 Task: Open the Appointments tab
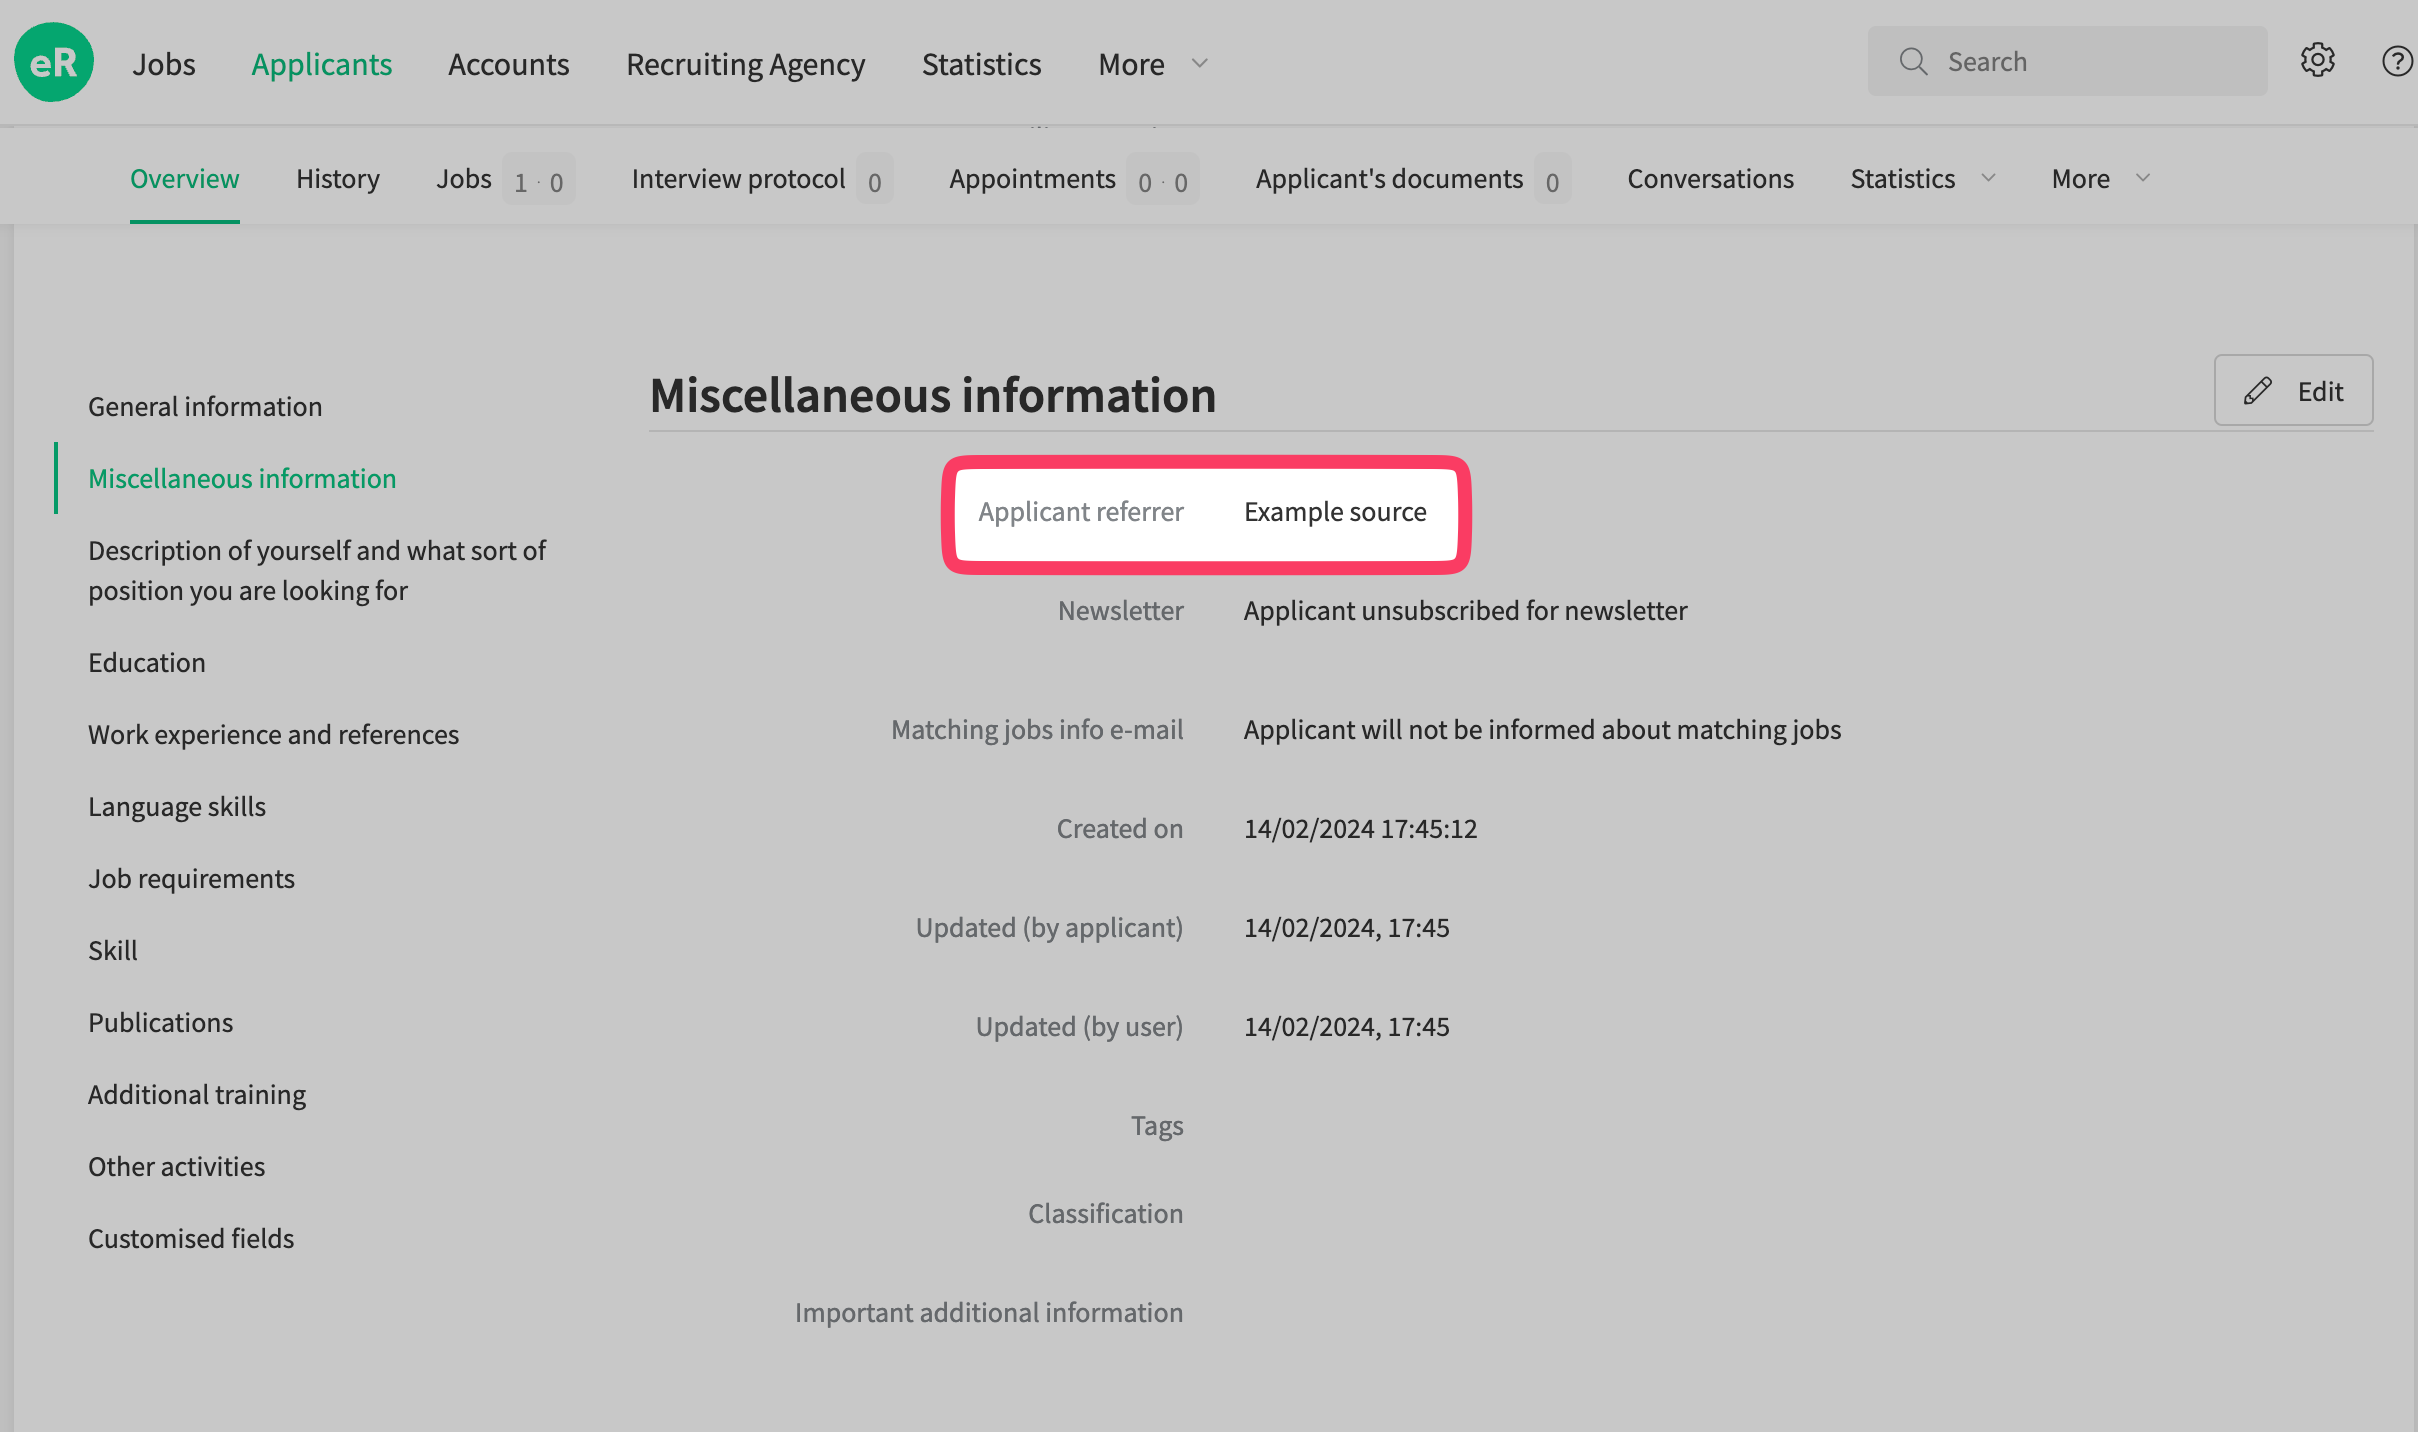(1032, 179)
